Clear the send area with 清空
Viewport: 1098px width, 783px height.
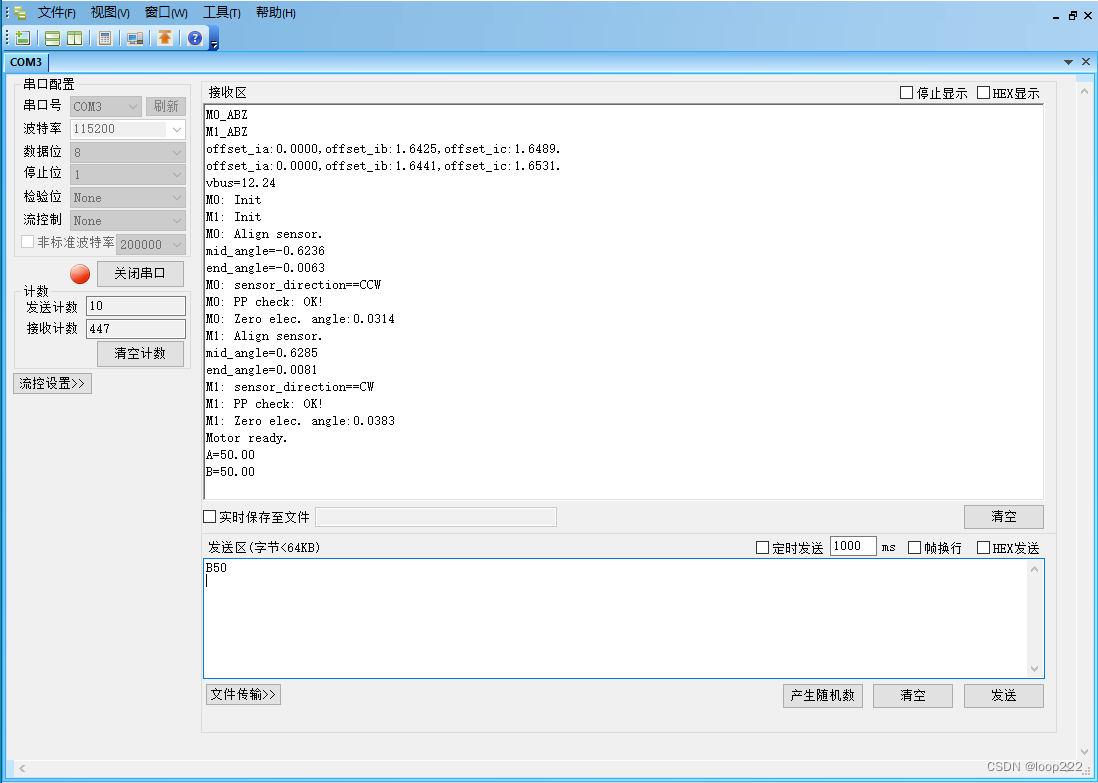[912, 695]
